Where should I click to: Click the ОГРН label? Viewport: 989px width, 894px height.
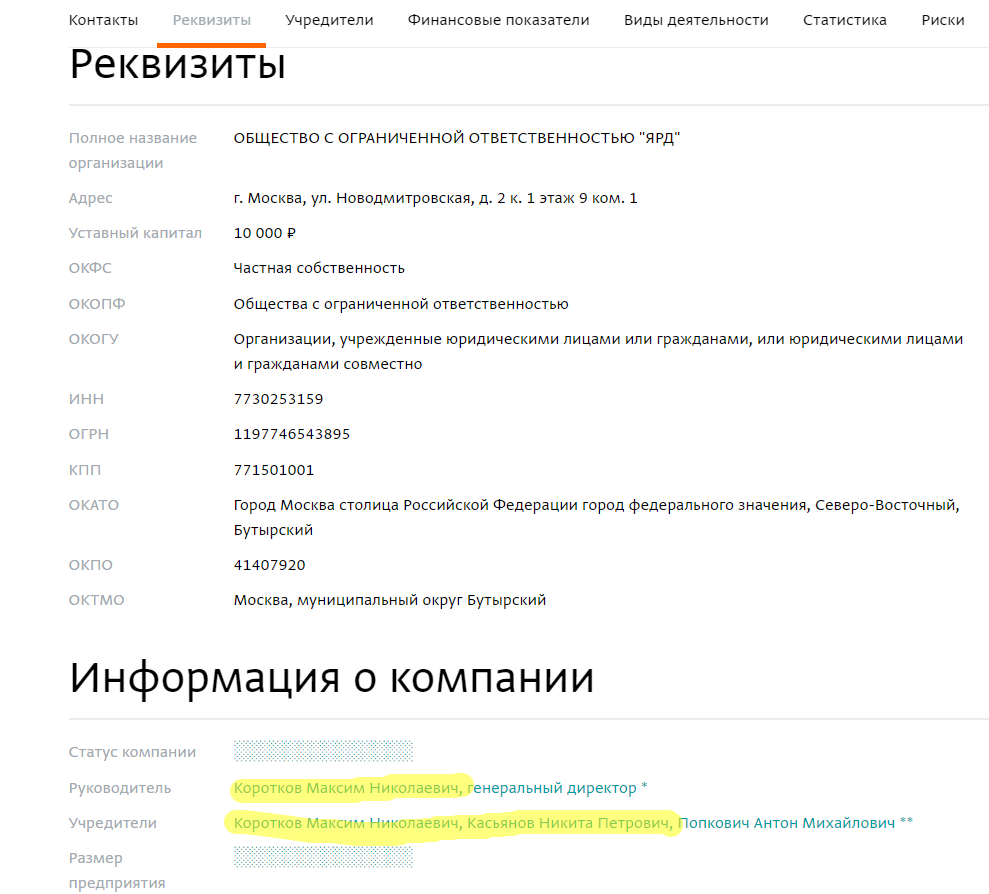coord(88,434)
